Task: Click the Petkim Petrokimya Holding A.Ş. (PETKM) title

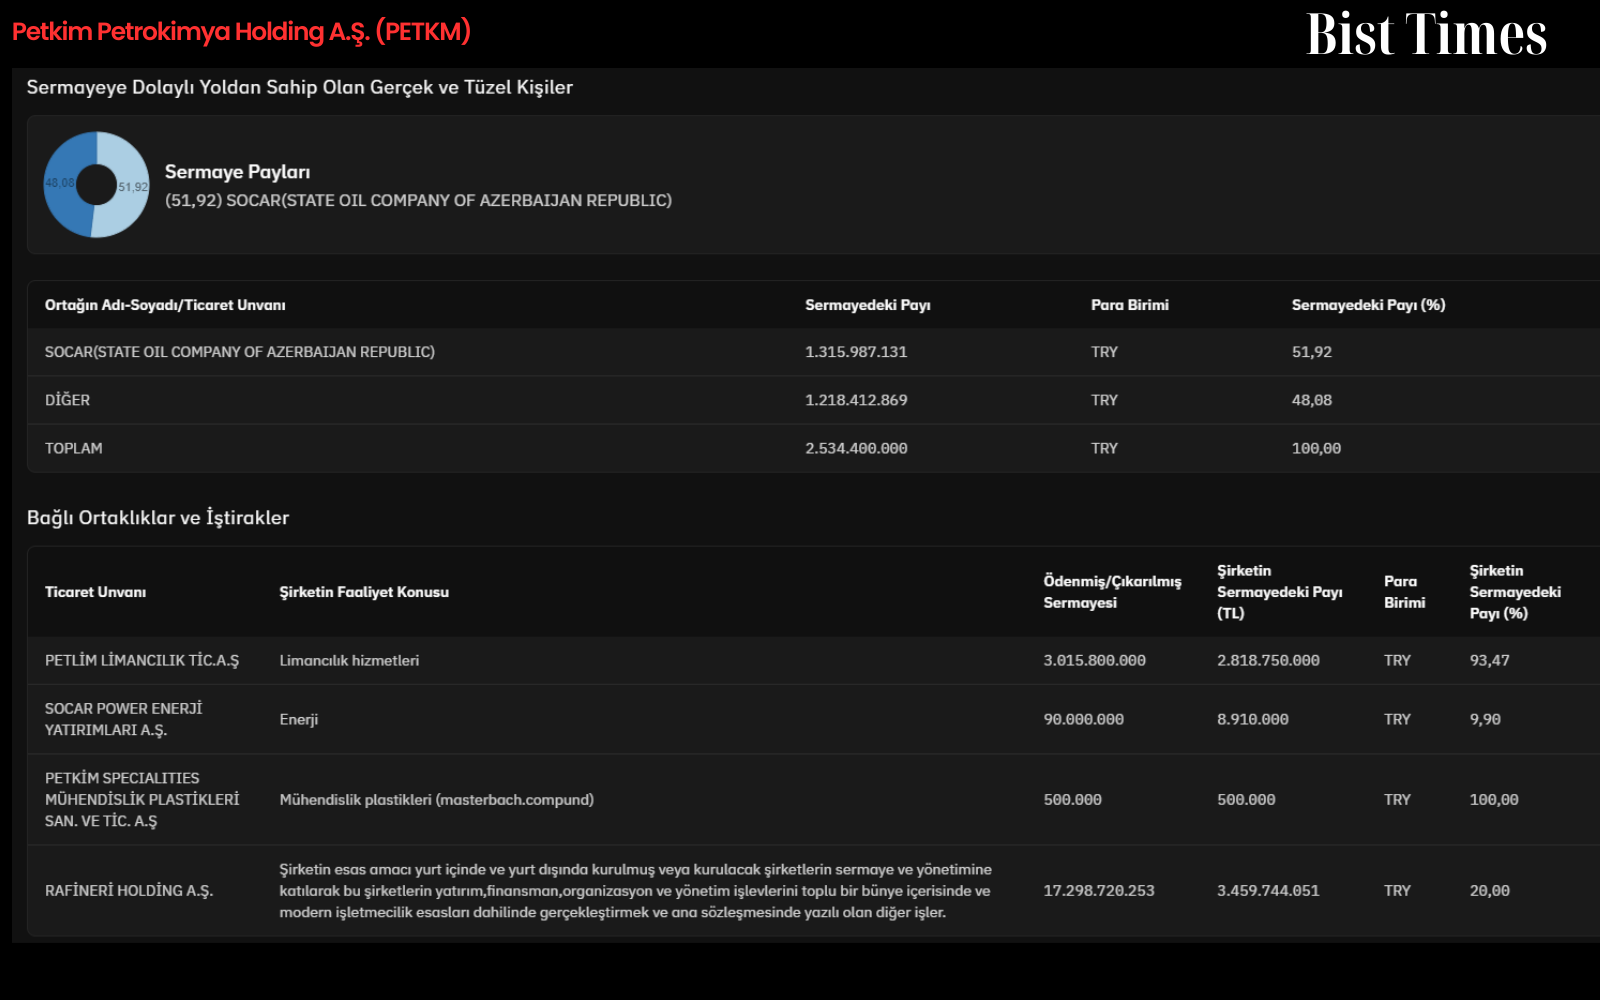Action: point(241,32)
